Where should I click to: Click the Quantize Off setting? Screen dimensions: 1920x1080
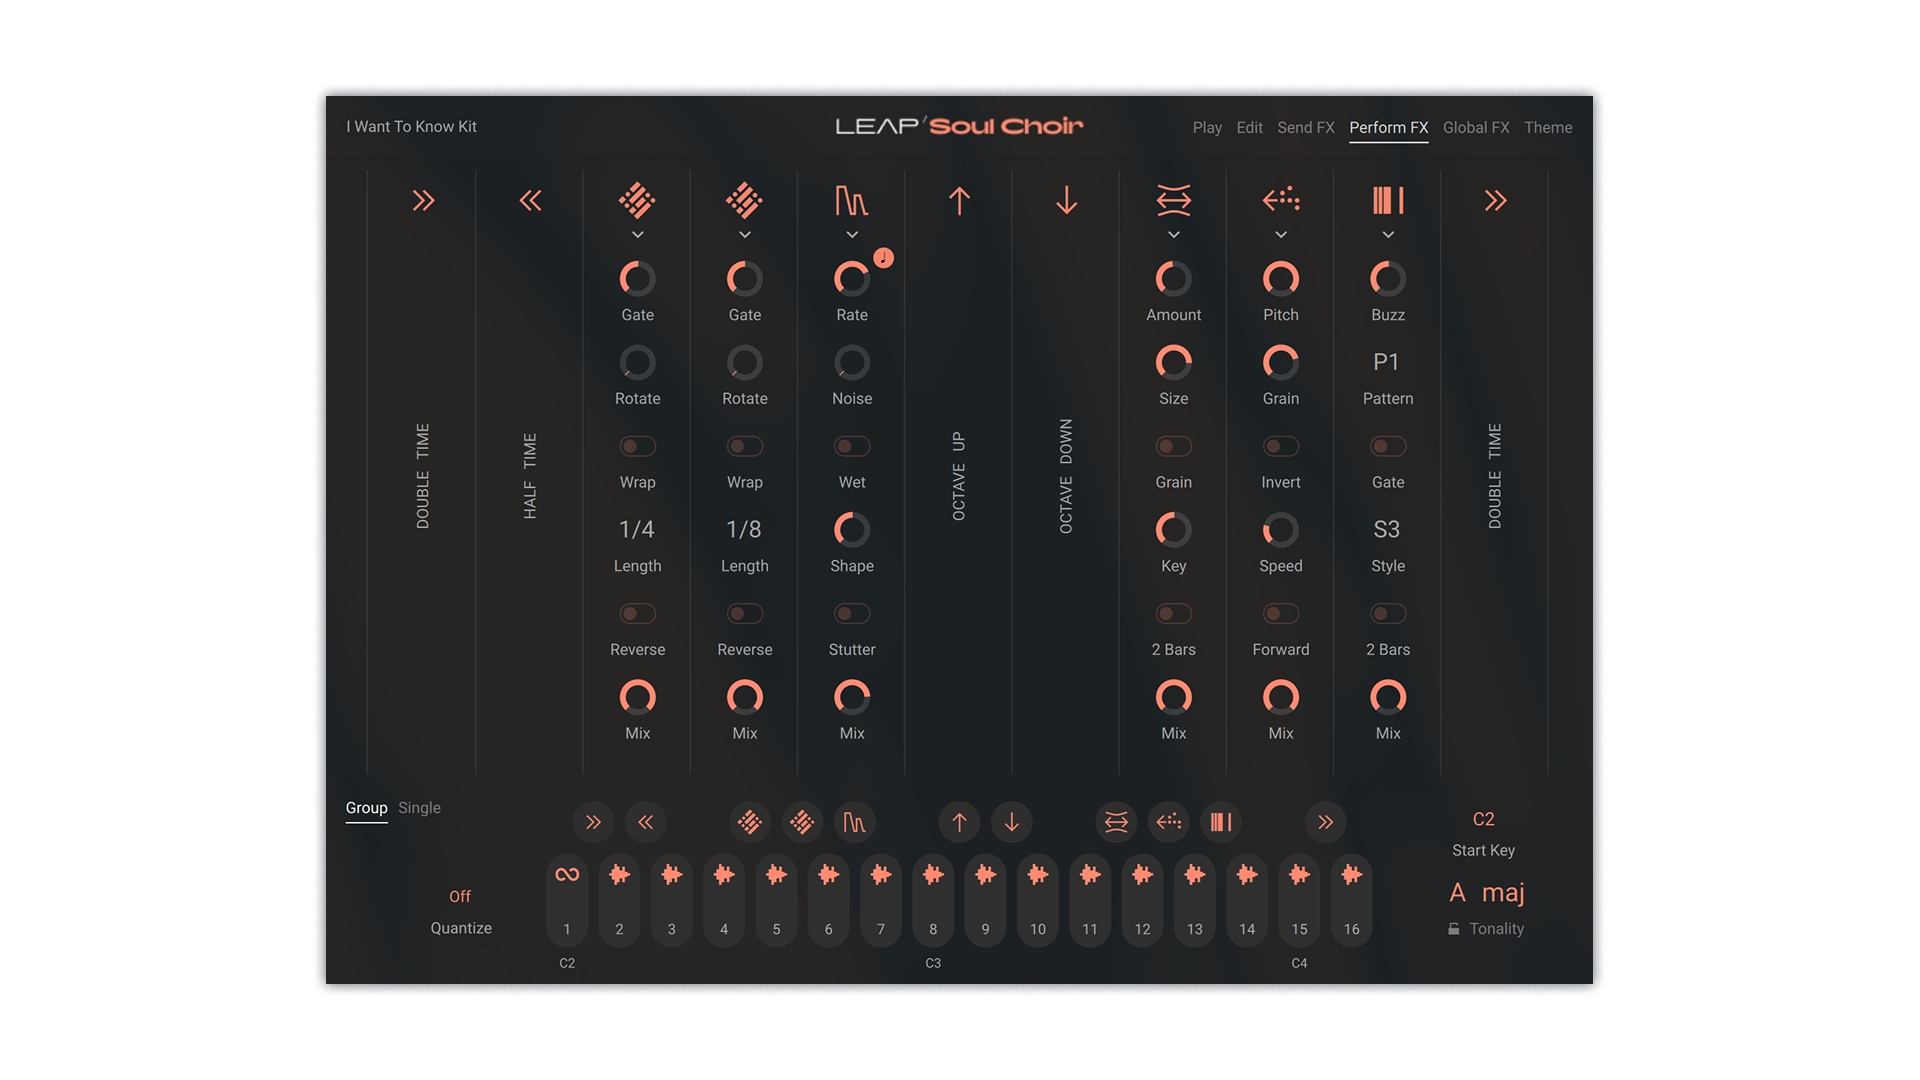click(460, 896)
